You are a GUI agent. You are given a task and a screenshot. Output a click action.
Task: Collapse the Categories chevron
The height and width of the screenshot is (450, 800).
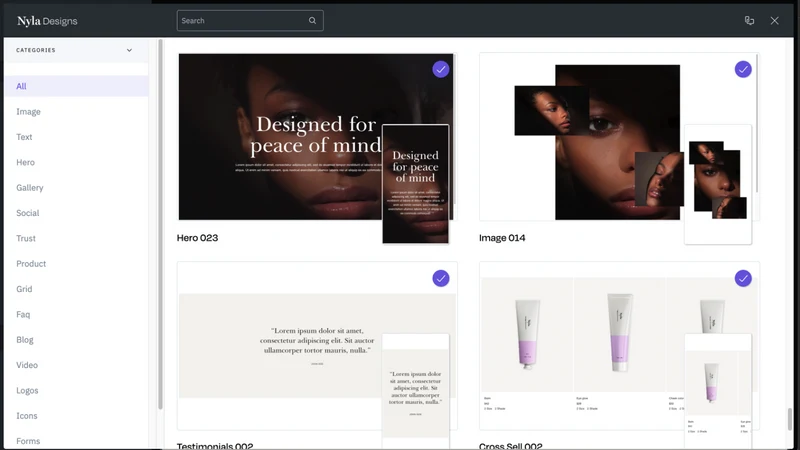click(x=129, y=50)
